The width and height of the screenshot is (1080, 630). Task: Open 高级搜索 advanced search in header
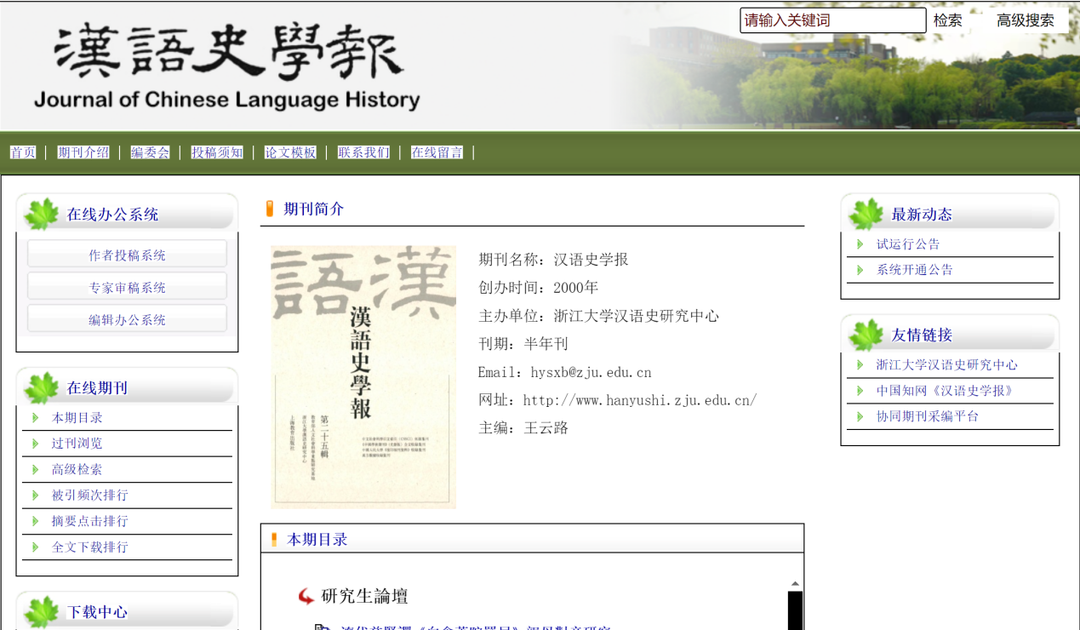1025,20
